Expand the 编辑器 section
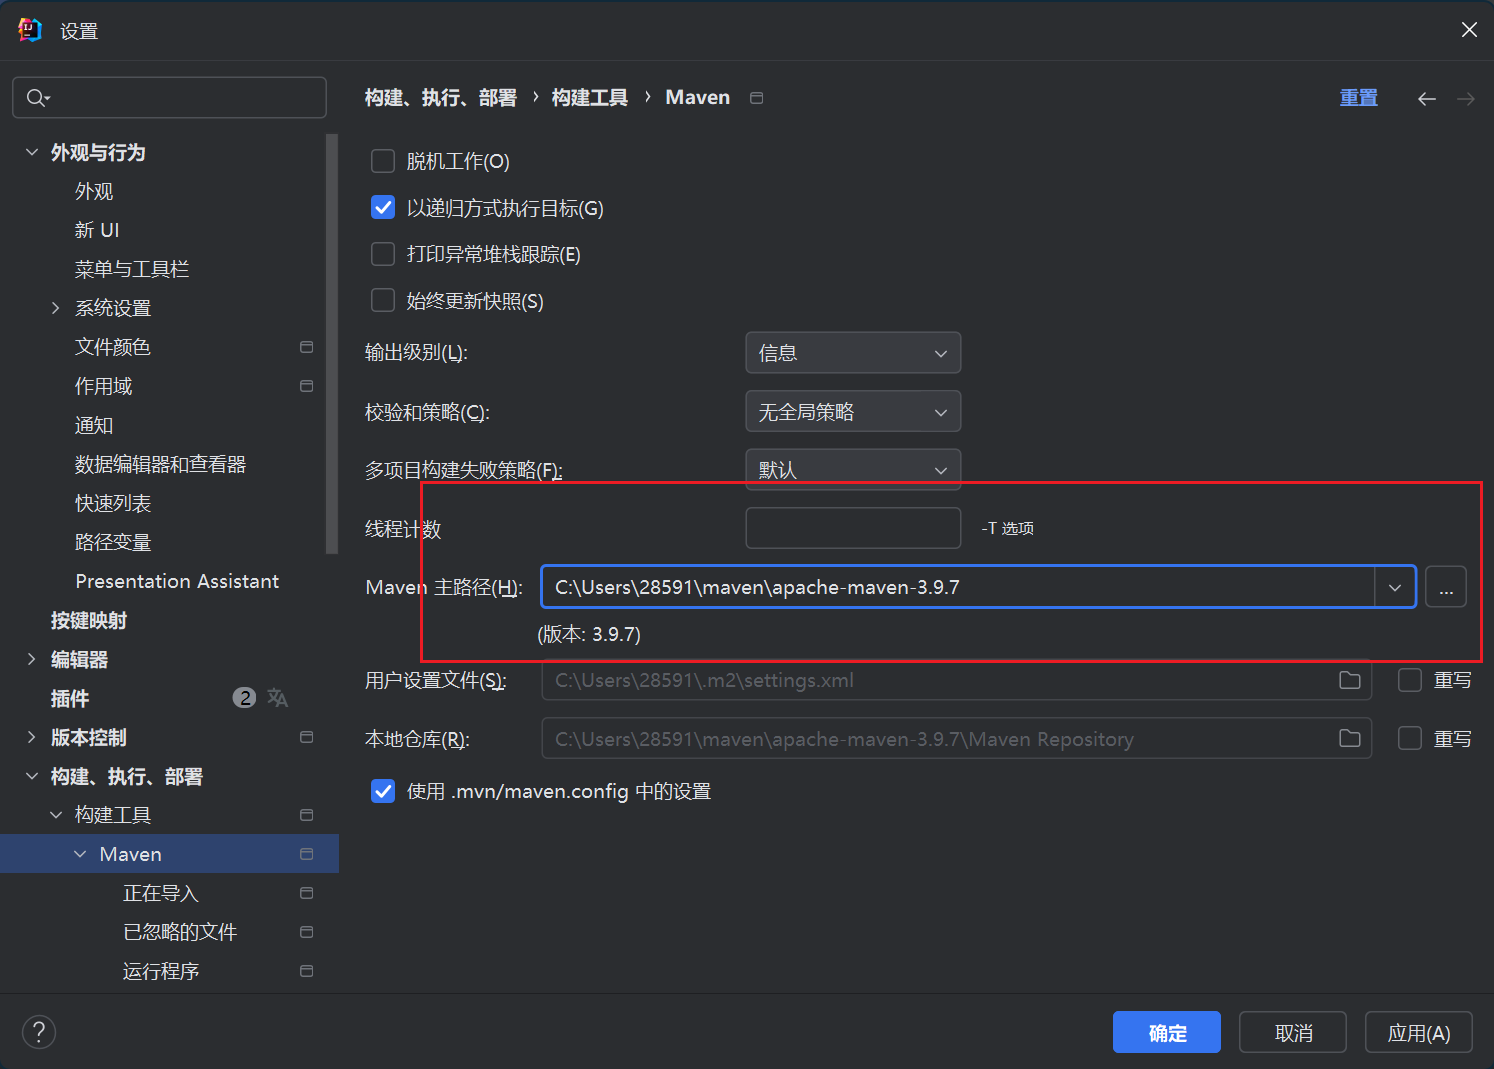 pyautogui.click(x=32, y=659)
